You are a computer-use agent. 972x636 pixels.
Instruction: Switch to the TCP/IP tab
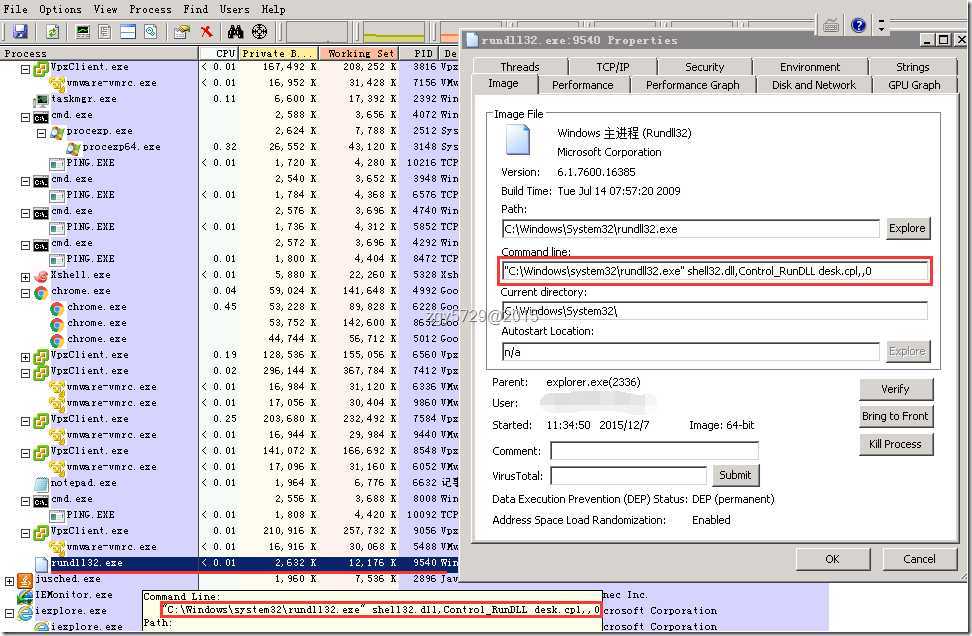[612, 67]
